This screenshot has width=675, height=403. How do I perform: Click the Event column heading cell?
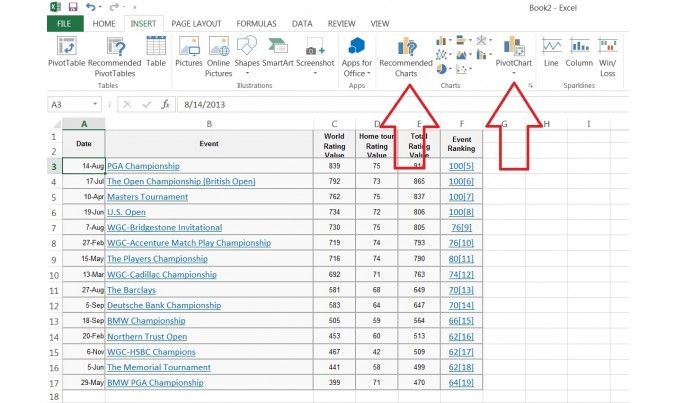[209, 144]
